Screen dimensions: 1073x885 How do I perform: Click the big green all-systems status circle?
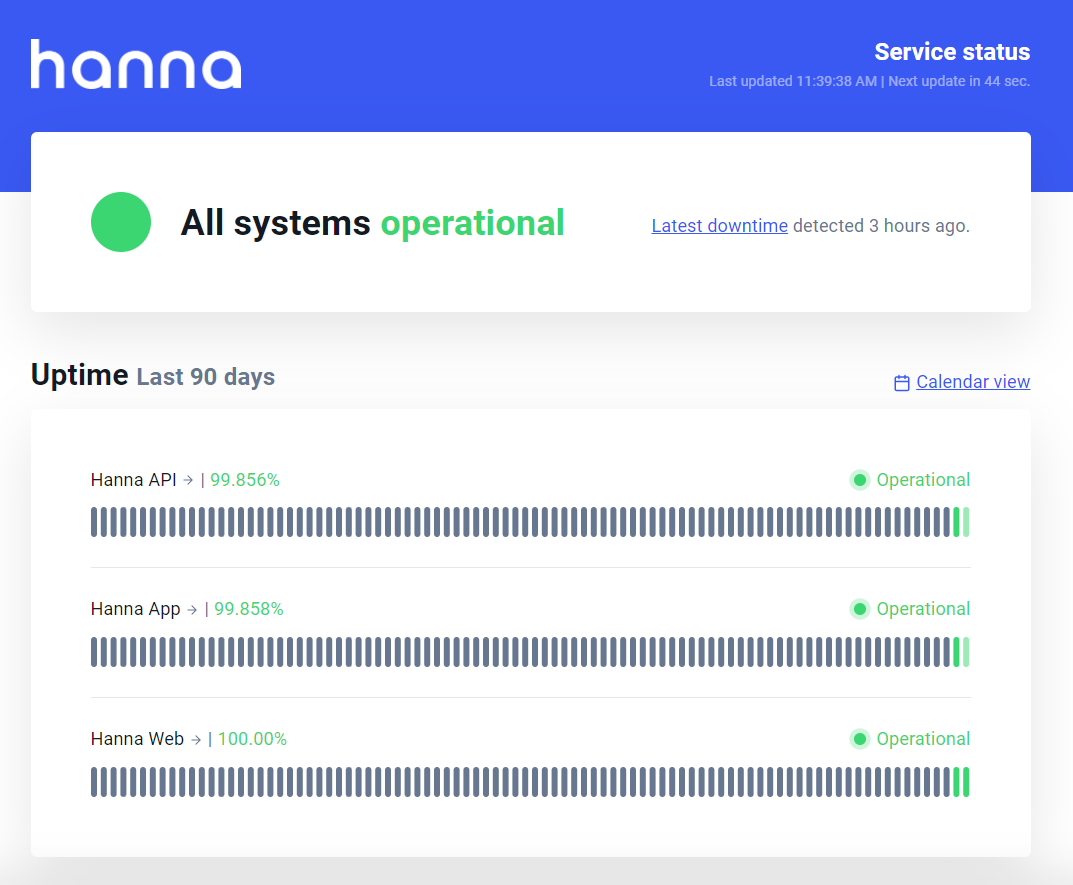120,222
